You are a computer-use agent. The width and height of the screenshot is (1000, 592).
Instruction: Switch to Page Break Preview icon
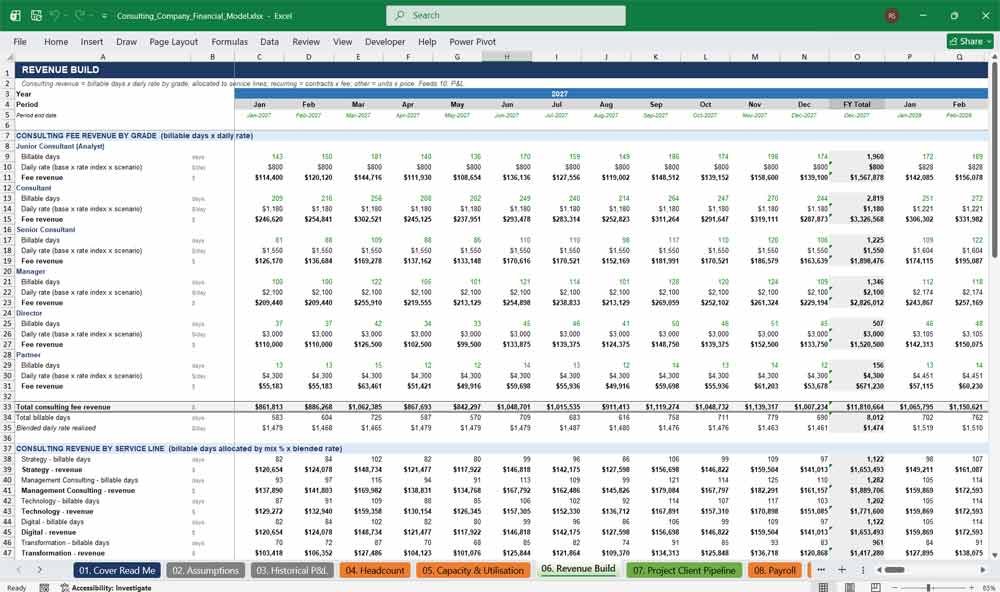click(x=876, y=587)
